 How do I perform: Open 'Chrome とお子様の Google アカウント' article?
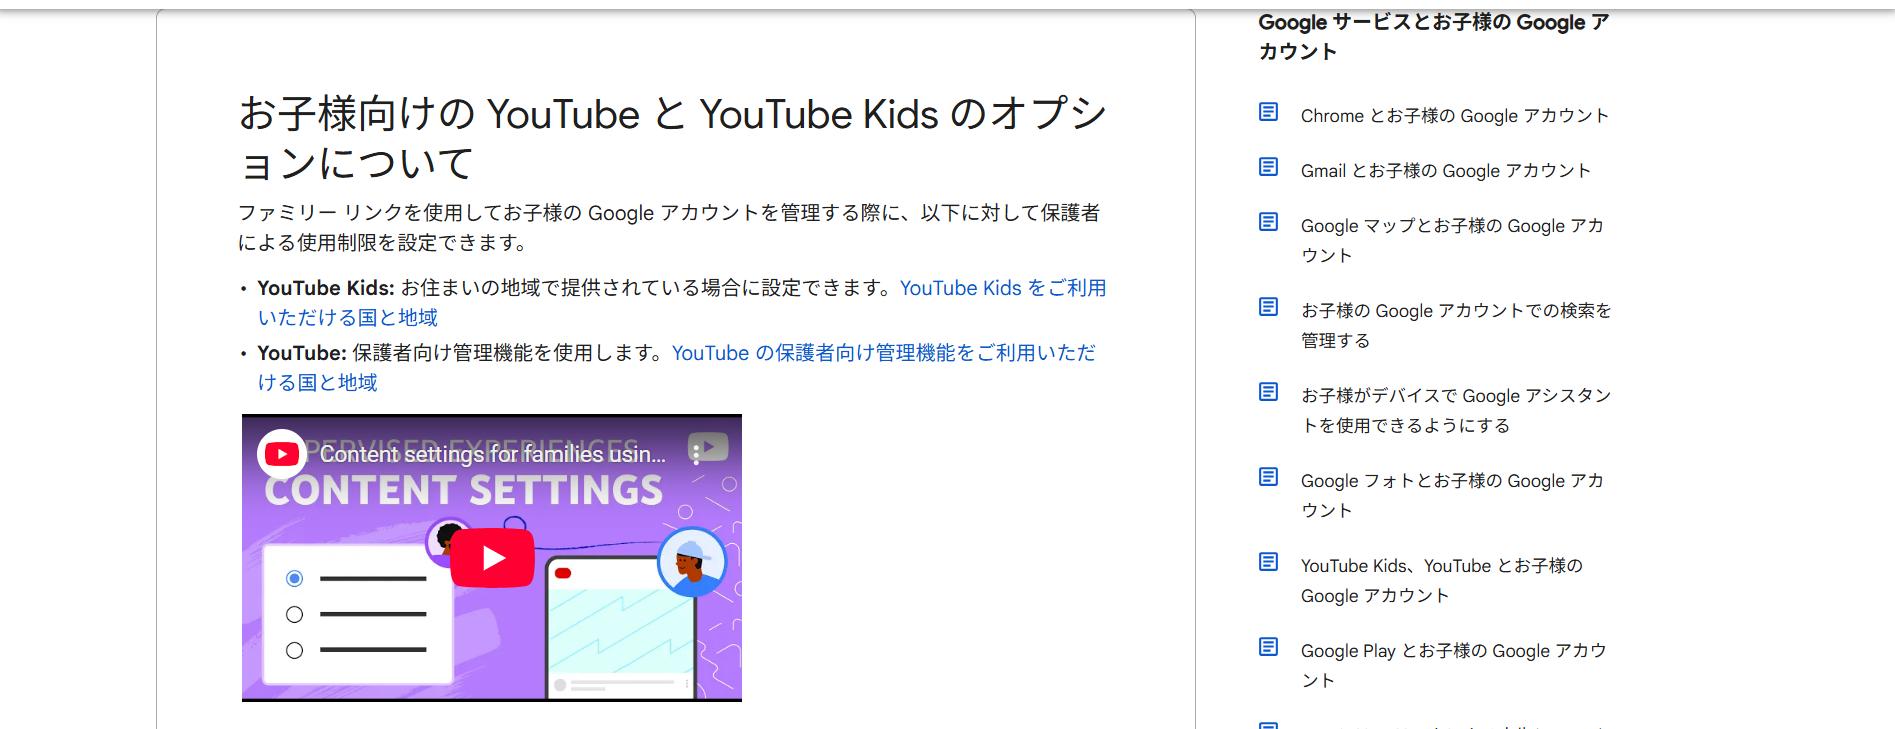click(x=1454, y=116)
